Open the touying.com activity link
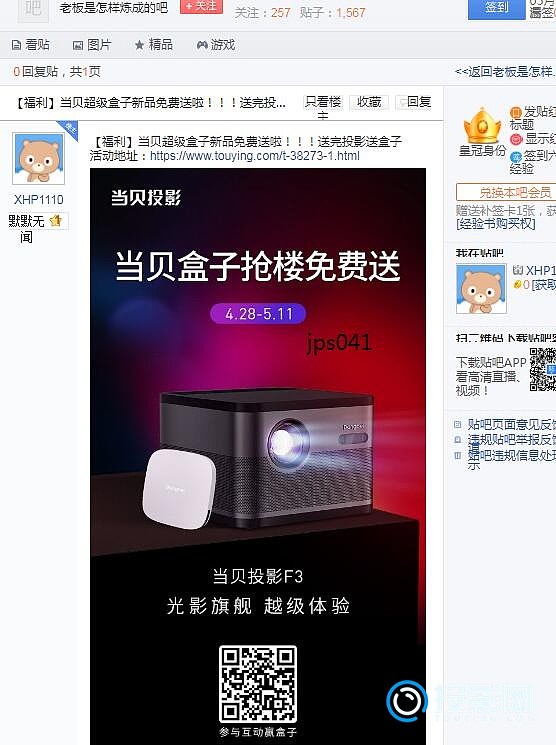Image resolution: width=556 pixels, height=745 pixels. click(255, 156)
